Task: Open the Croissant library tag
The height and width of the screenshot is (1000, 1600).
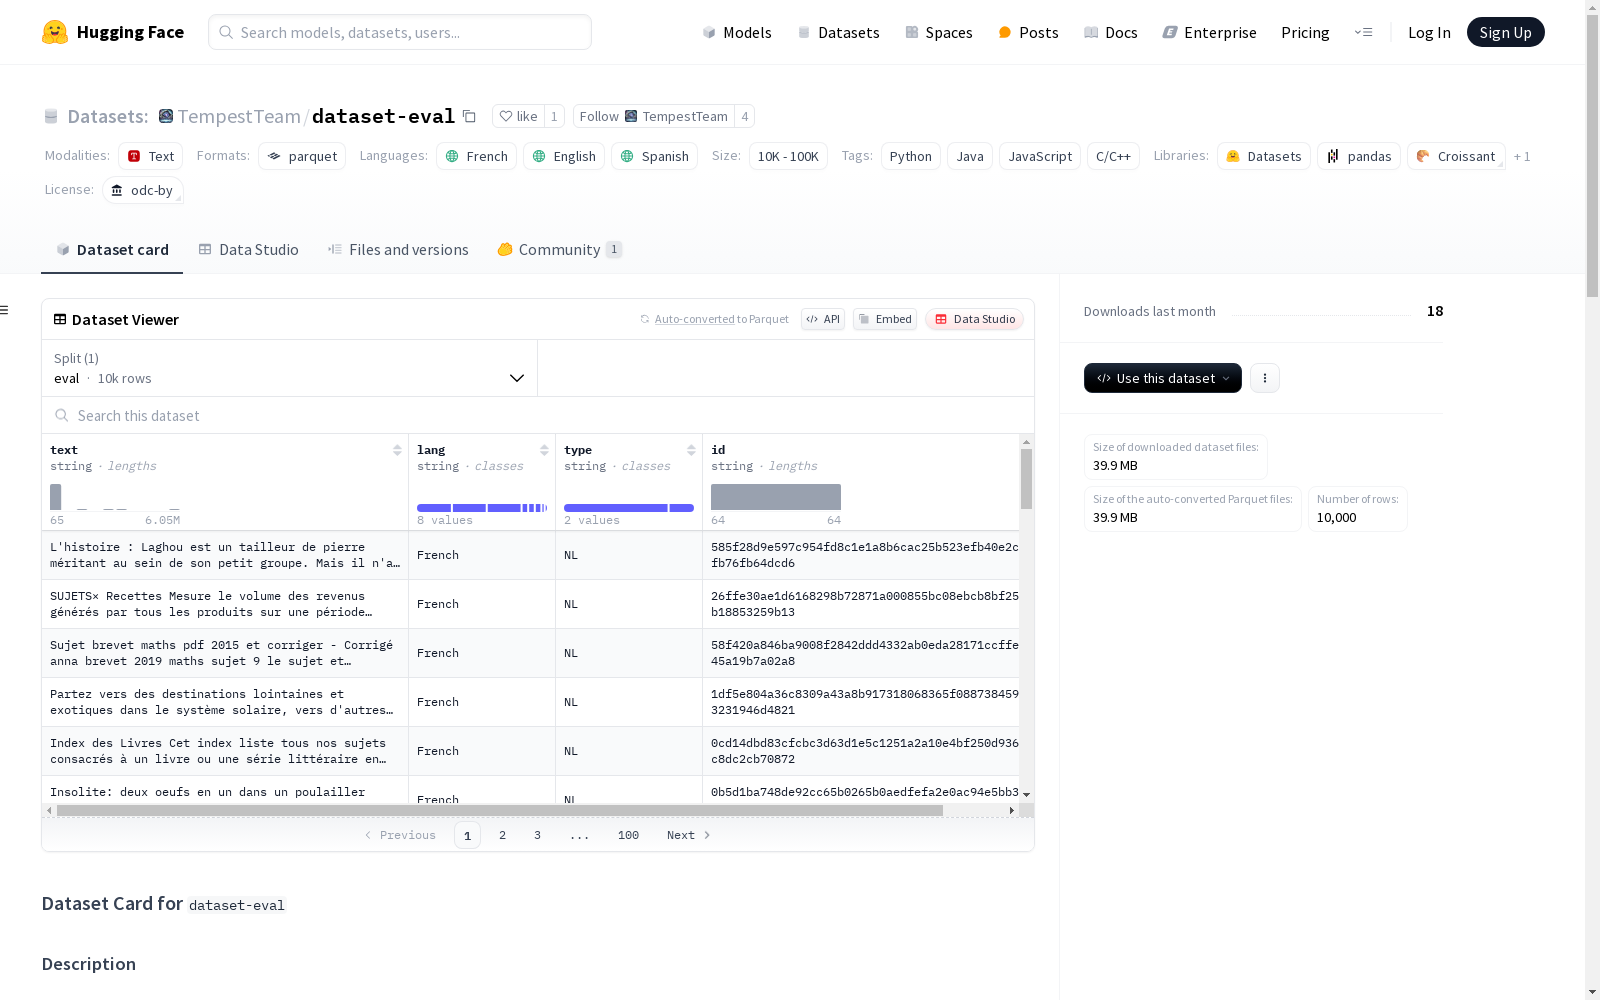Action: click(x=1456, y=156)
